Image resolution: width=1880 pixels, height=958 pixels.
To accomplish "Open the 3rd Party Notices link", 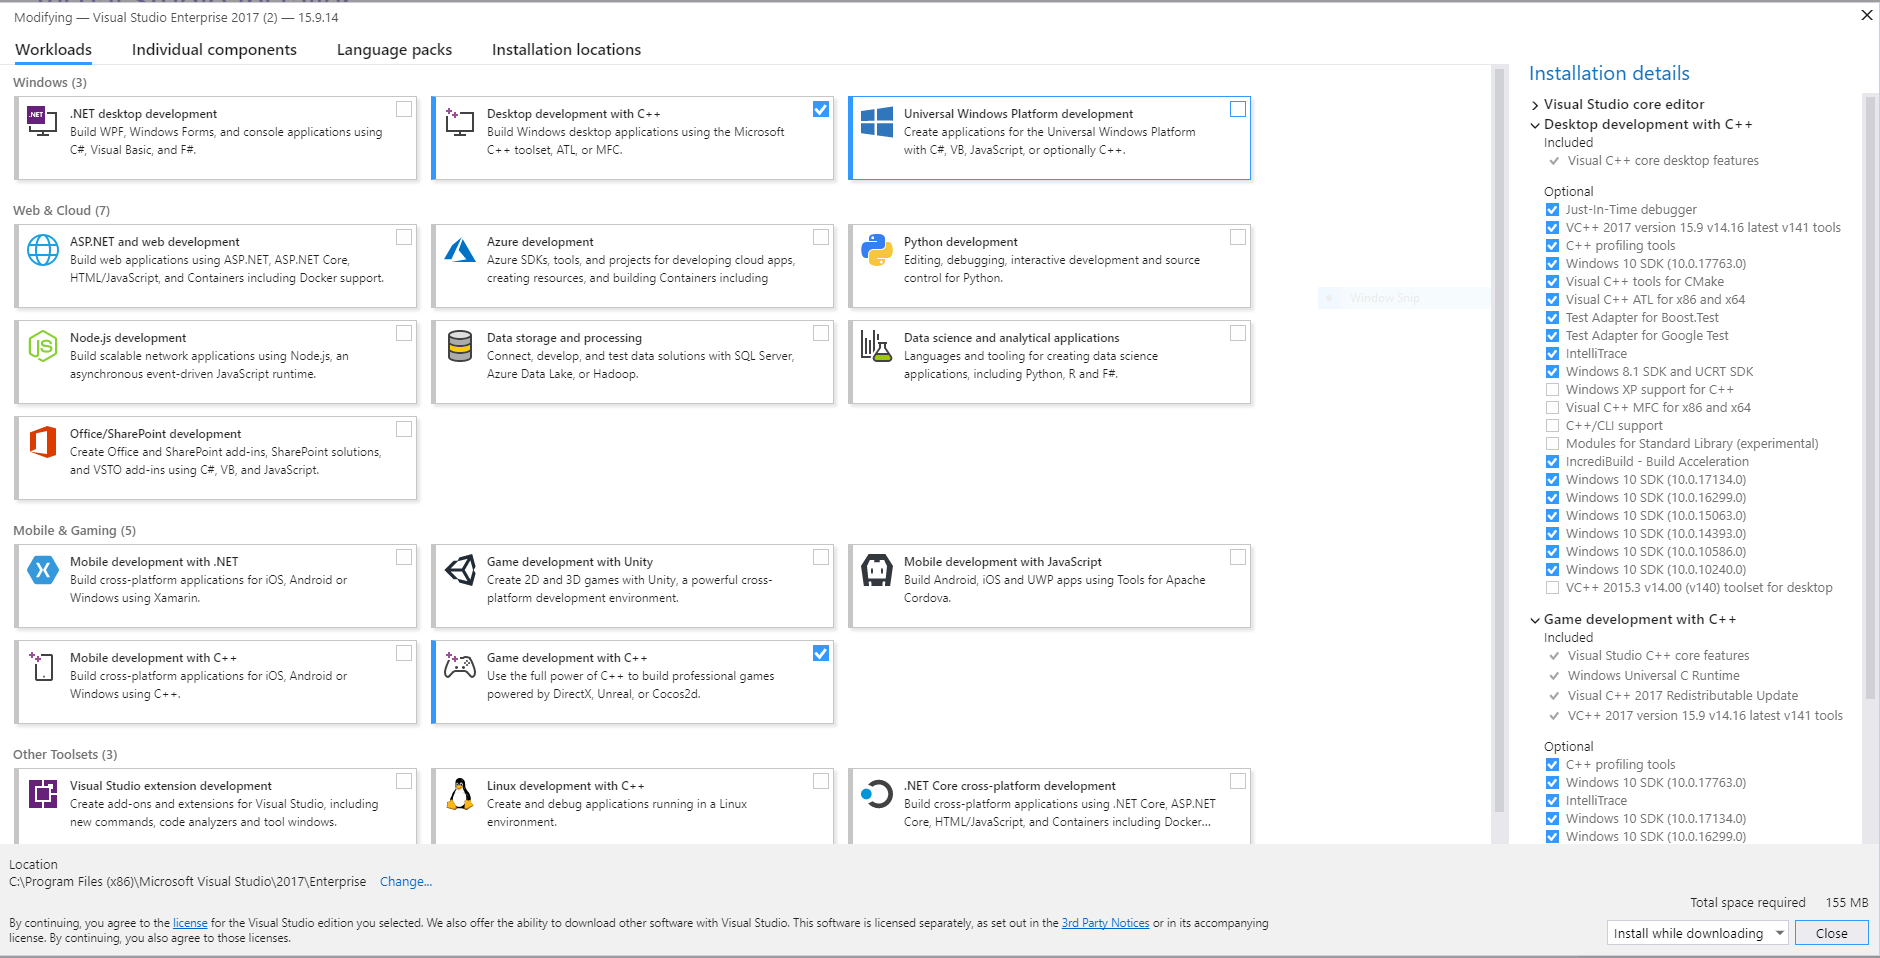I will click(1105, 923).
